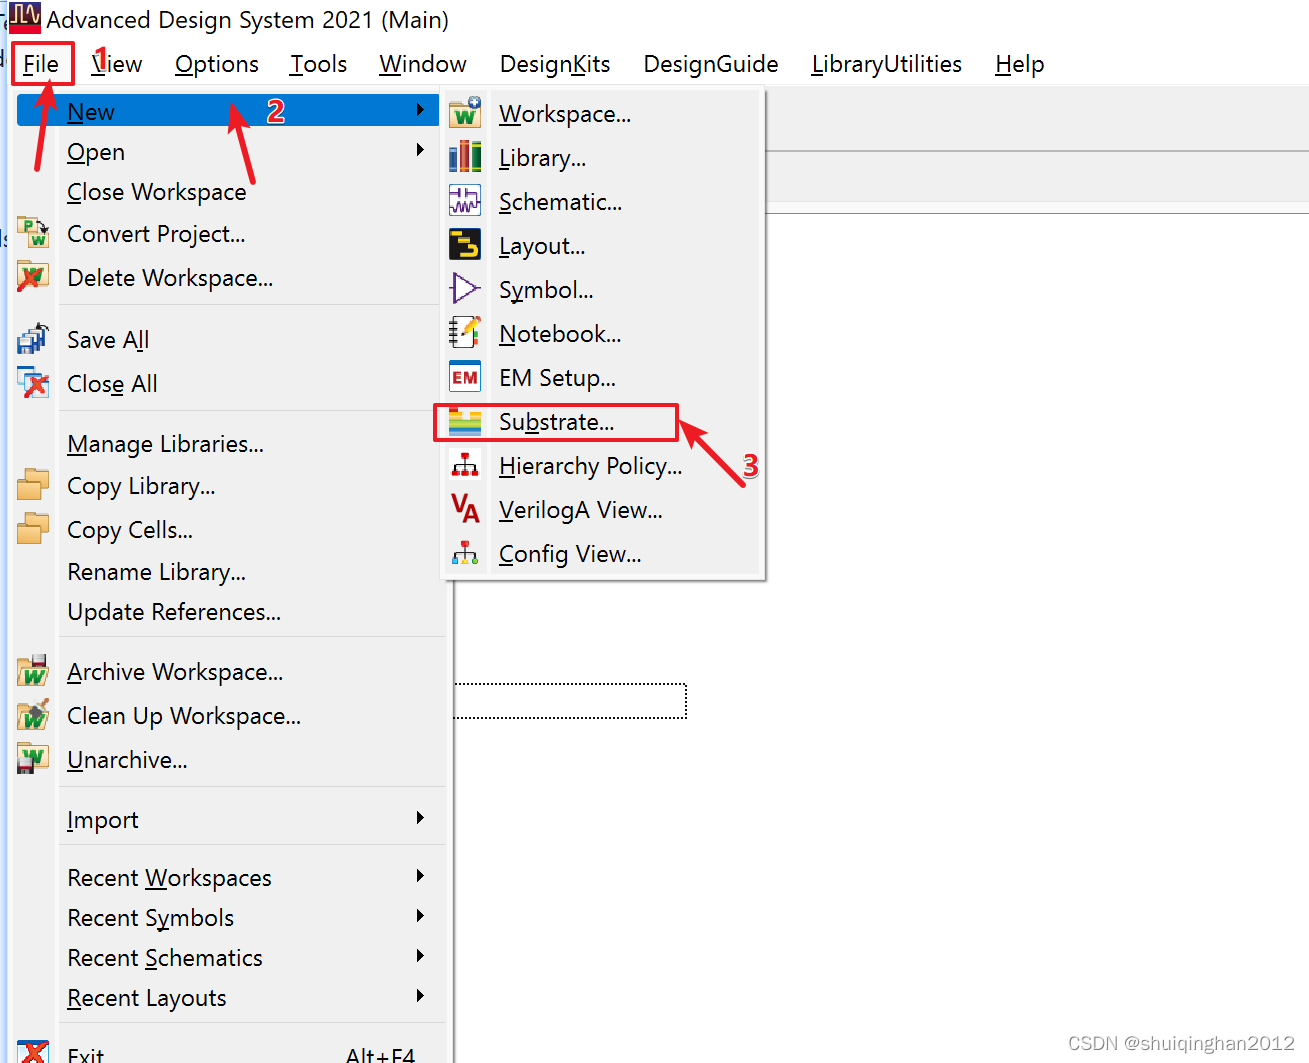Screen dimensions: 1309x1063
Task: Click the Config View icon
Action: click(x=465, y=553)
